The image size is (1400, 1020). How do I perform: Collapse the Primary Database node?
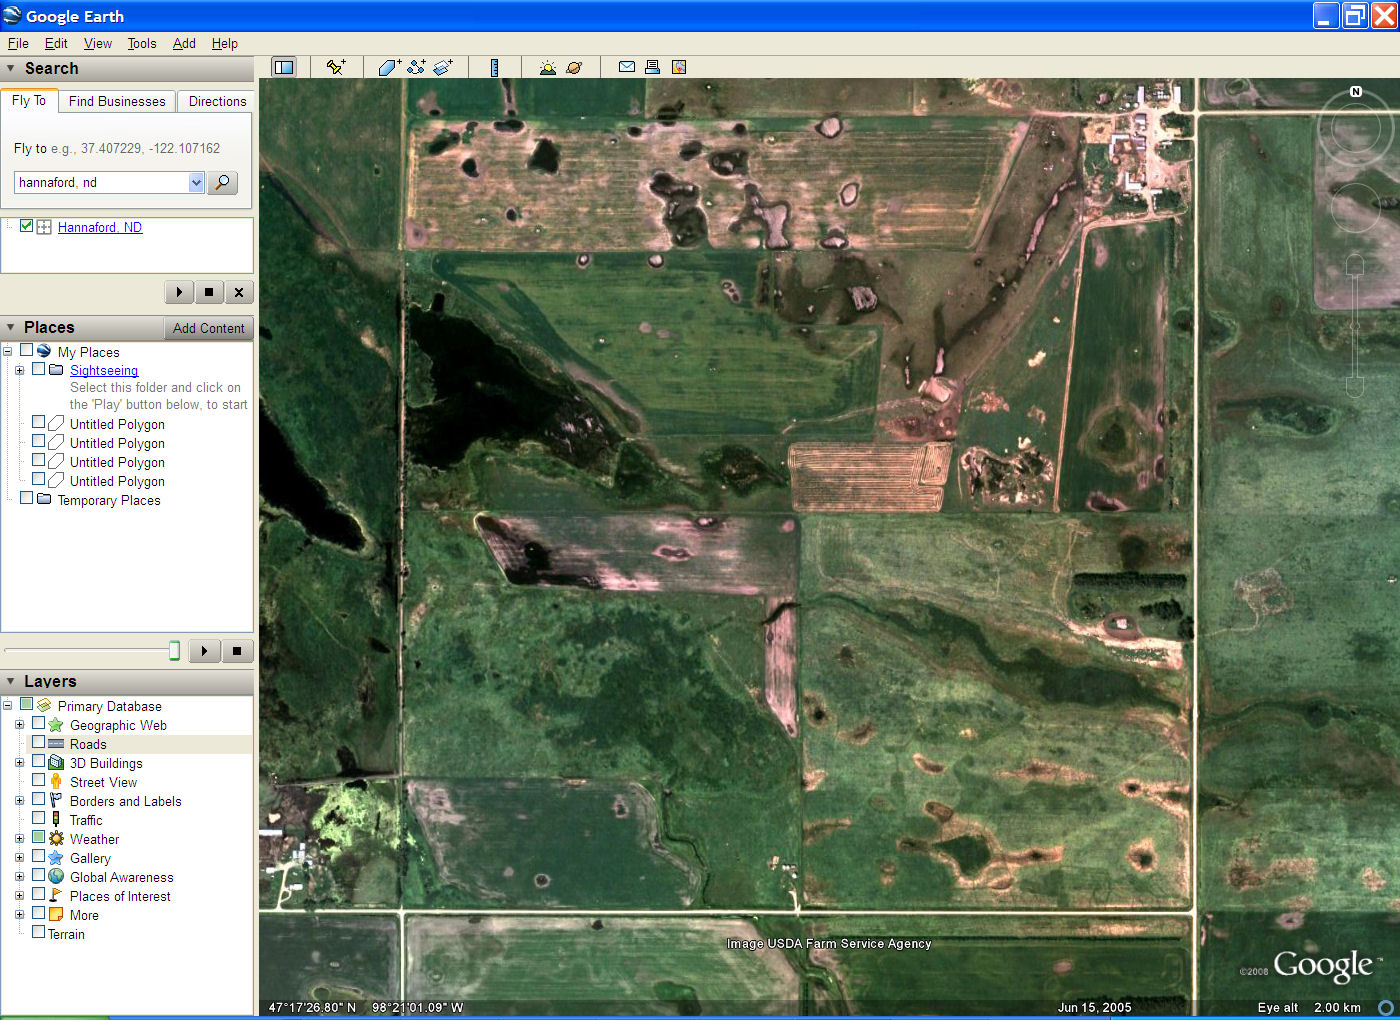pos(7,706)
